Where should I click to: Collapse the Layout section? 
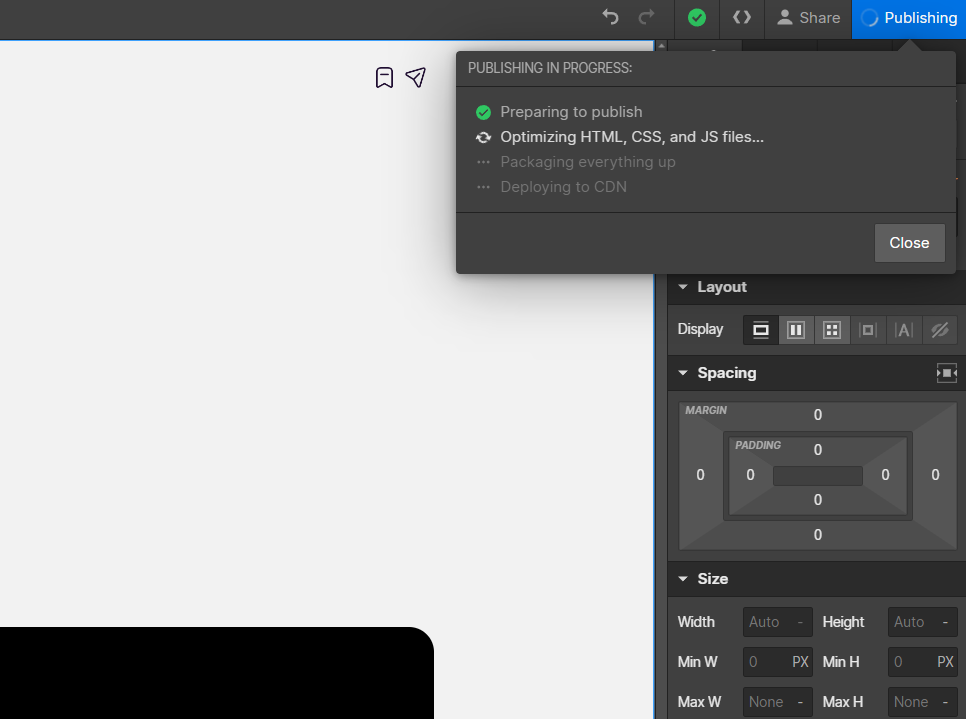pos(683,287)
